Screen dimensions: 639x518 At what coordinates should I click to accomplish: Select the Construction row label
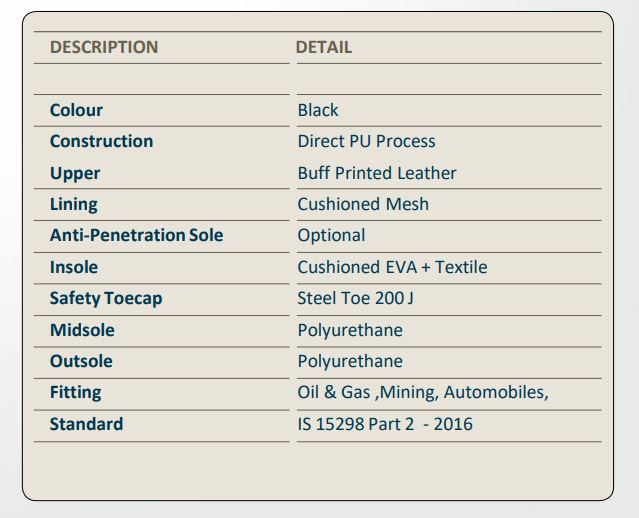[101, 141]
